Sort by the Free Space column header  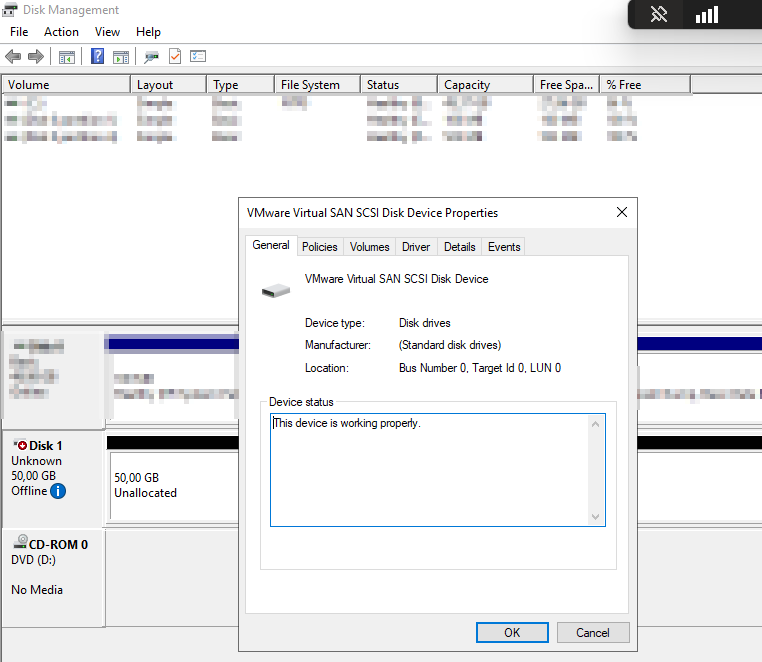pyautogui.click(x=567, y=85)
